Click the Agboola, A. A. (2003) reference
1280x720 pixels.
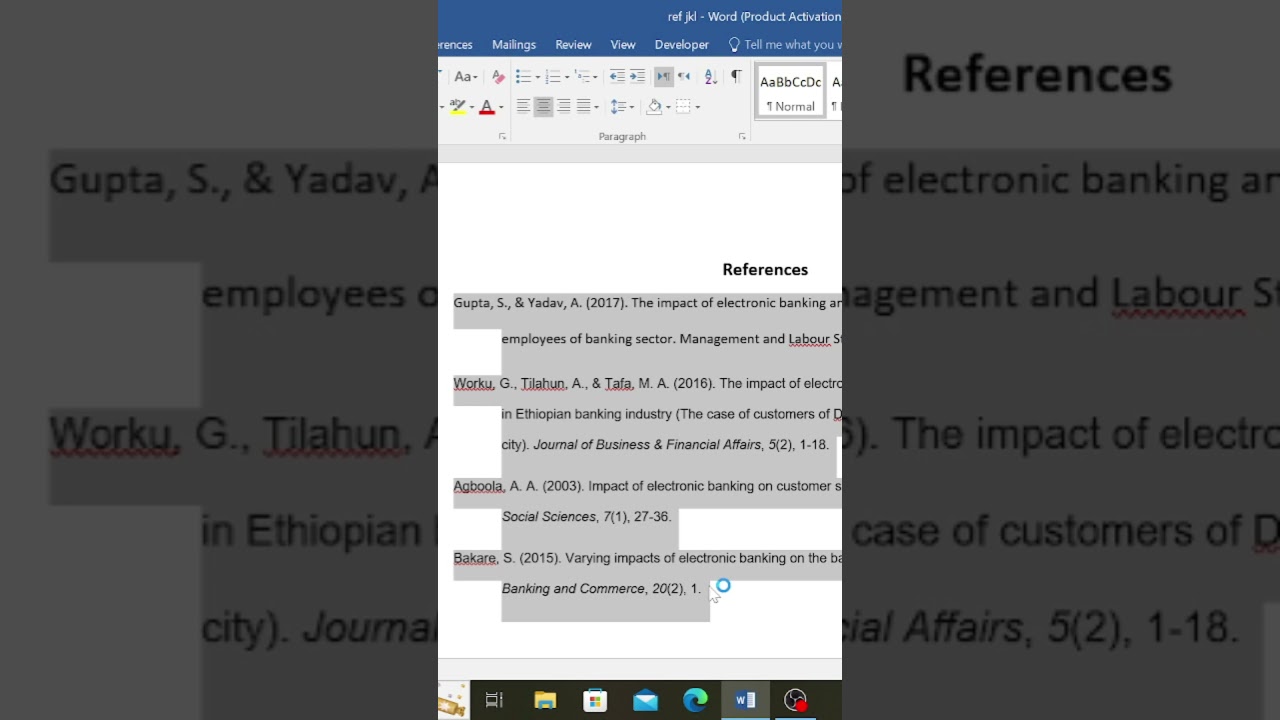(x=647, y=486)
